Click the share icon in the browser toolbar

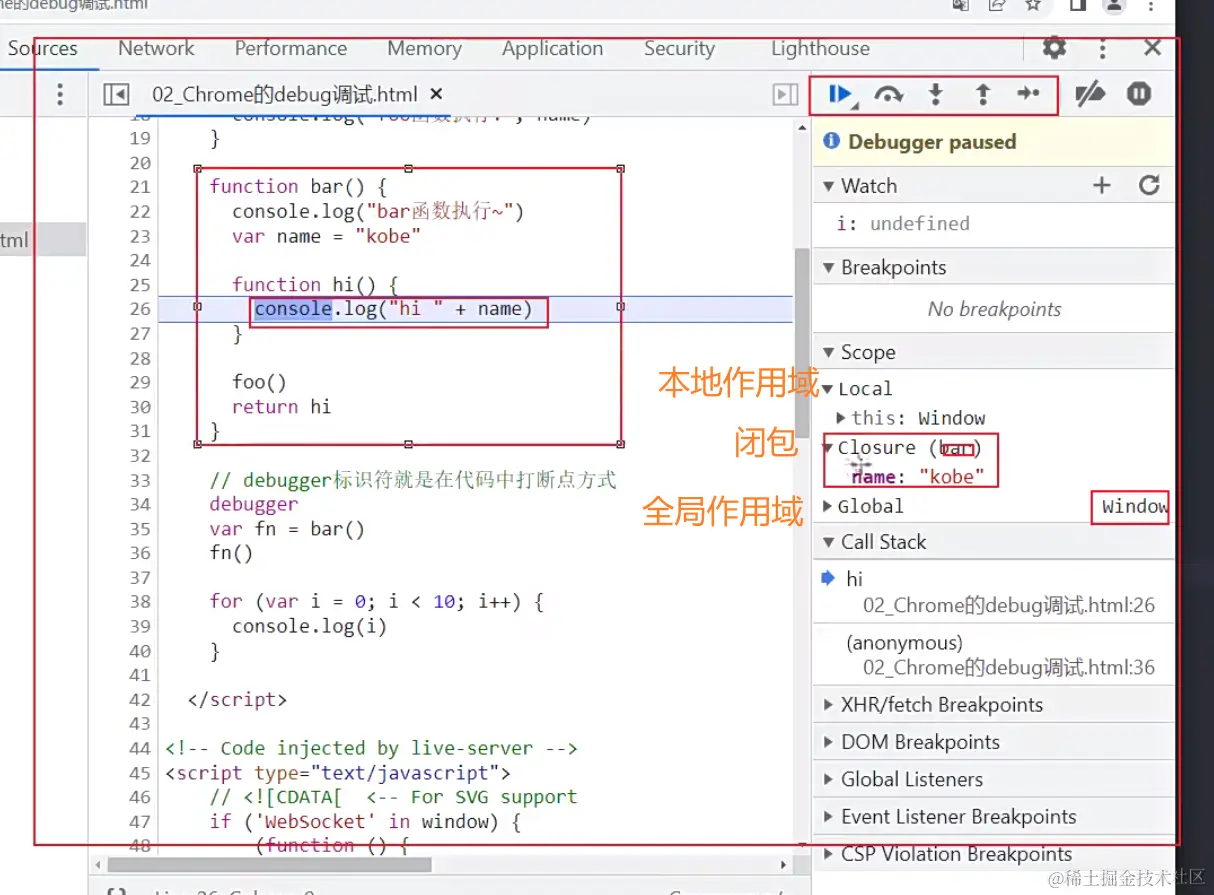[997, 5]
